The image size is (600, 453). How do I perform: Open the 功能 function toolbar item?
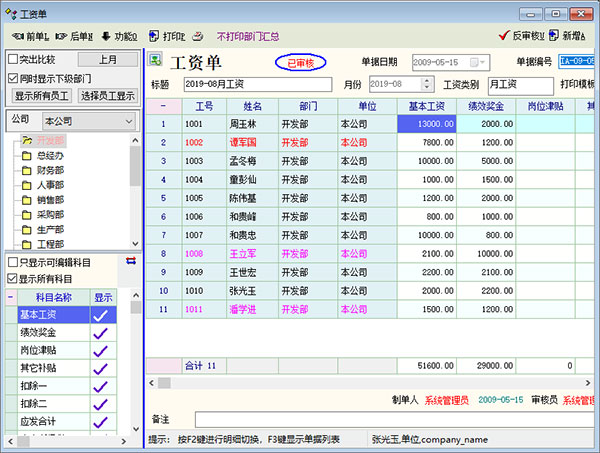(107, 35)
